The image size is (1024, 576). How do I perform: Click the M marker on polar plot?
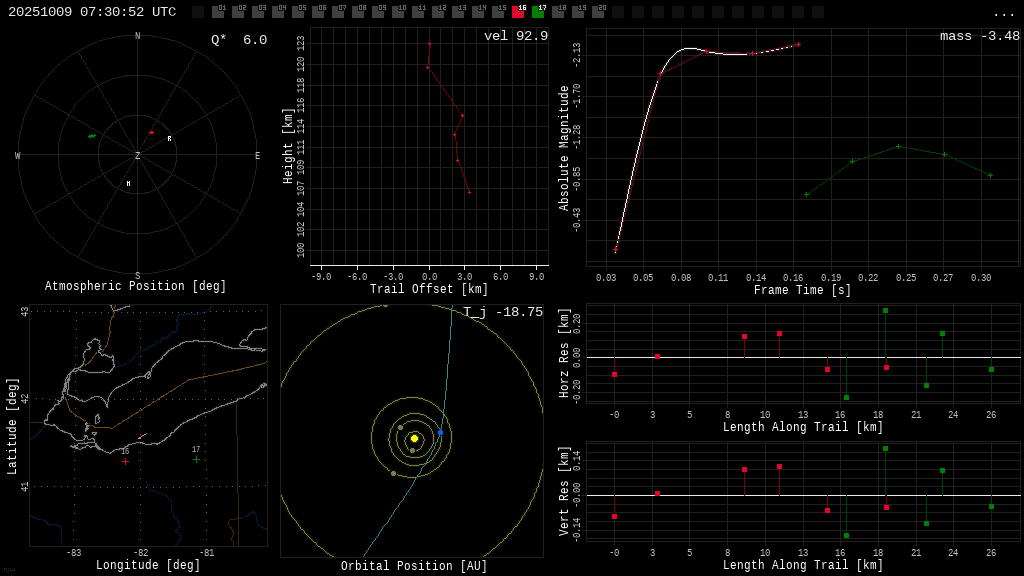pos(129,184)
